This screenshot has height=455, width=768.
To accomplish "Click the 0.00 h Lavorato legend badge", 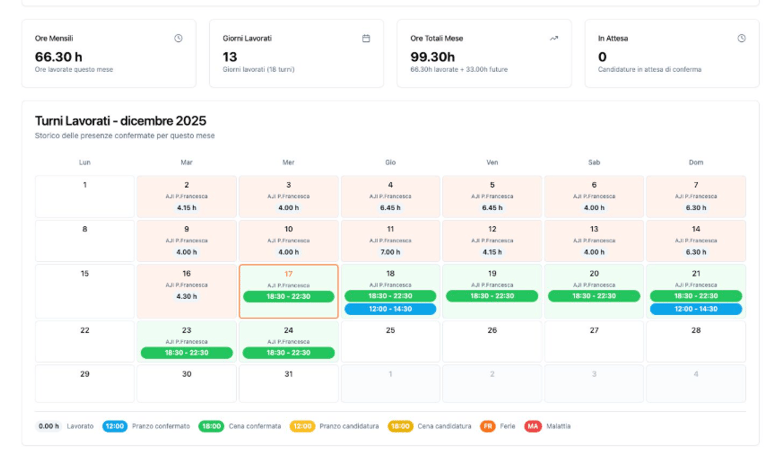I will point(49,426).
